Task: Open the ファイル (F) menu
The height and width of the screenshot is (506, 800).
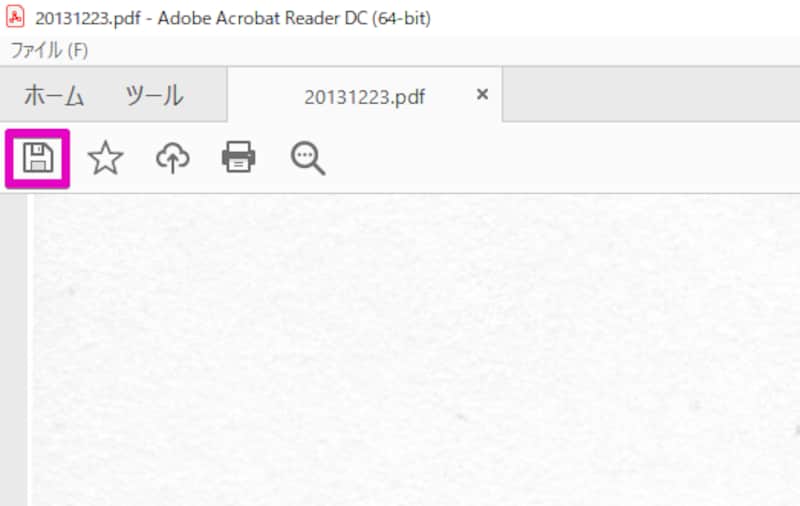Action: 49,50
